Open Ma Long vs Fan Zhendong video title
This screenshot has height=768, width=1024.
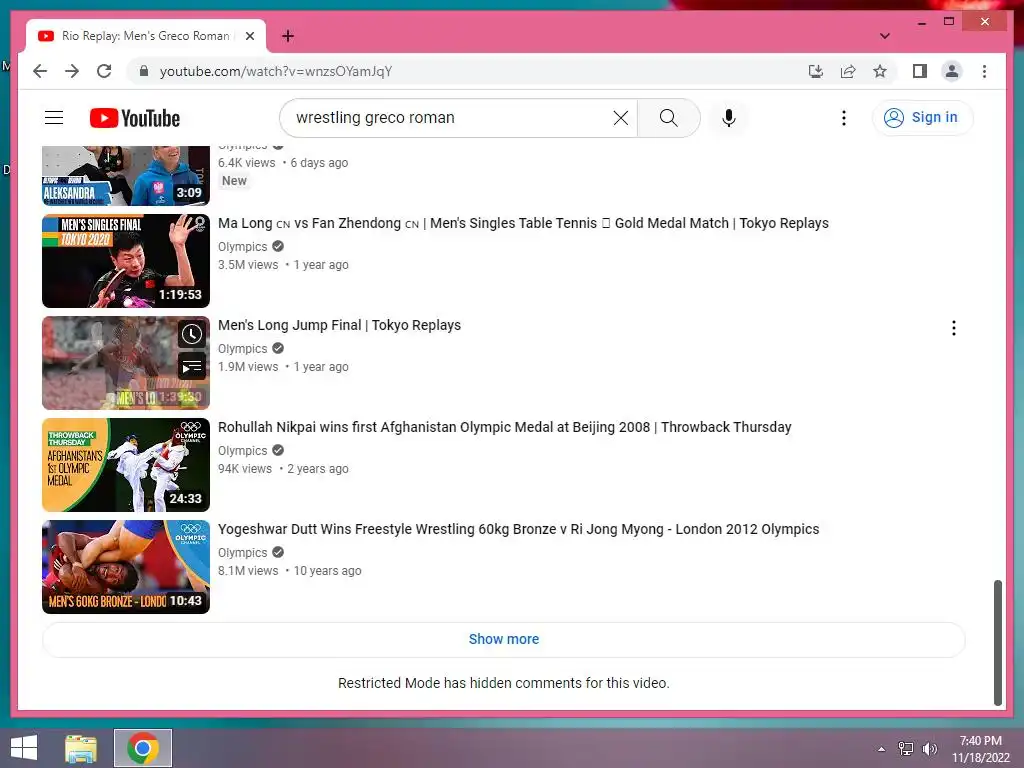523,223
